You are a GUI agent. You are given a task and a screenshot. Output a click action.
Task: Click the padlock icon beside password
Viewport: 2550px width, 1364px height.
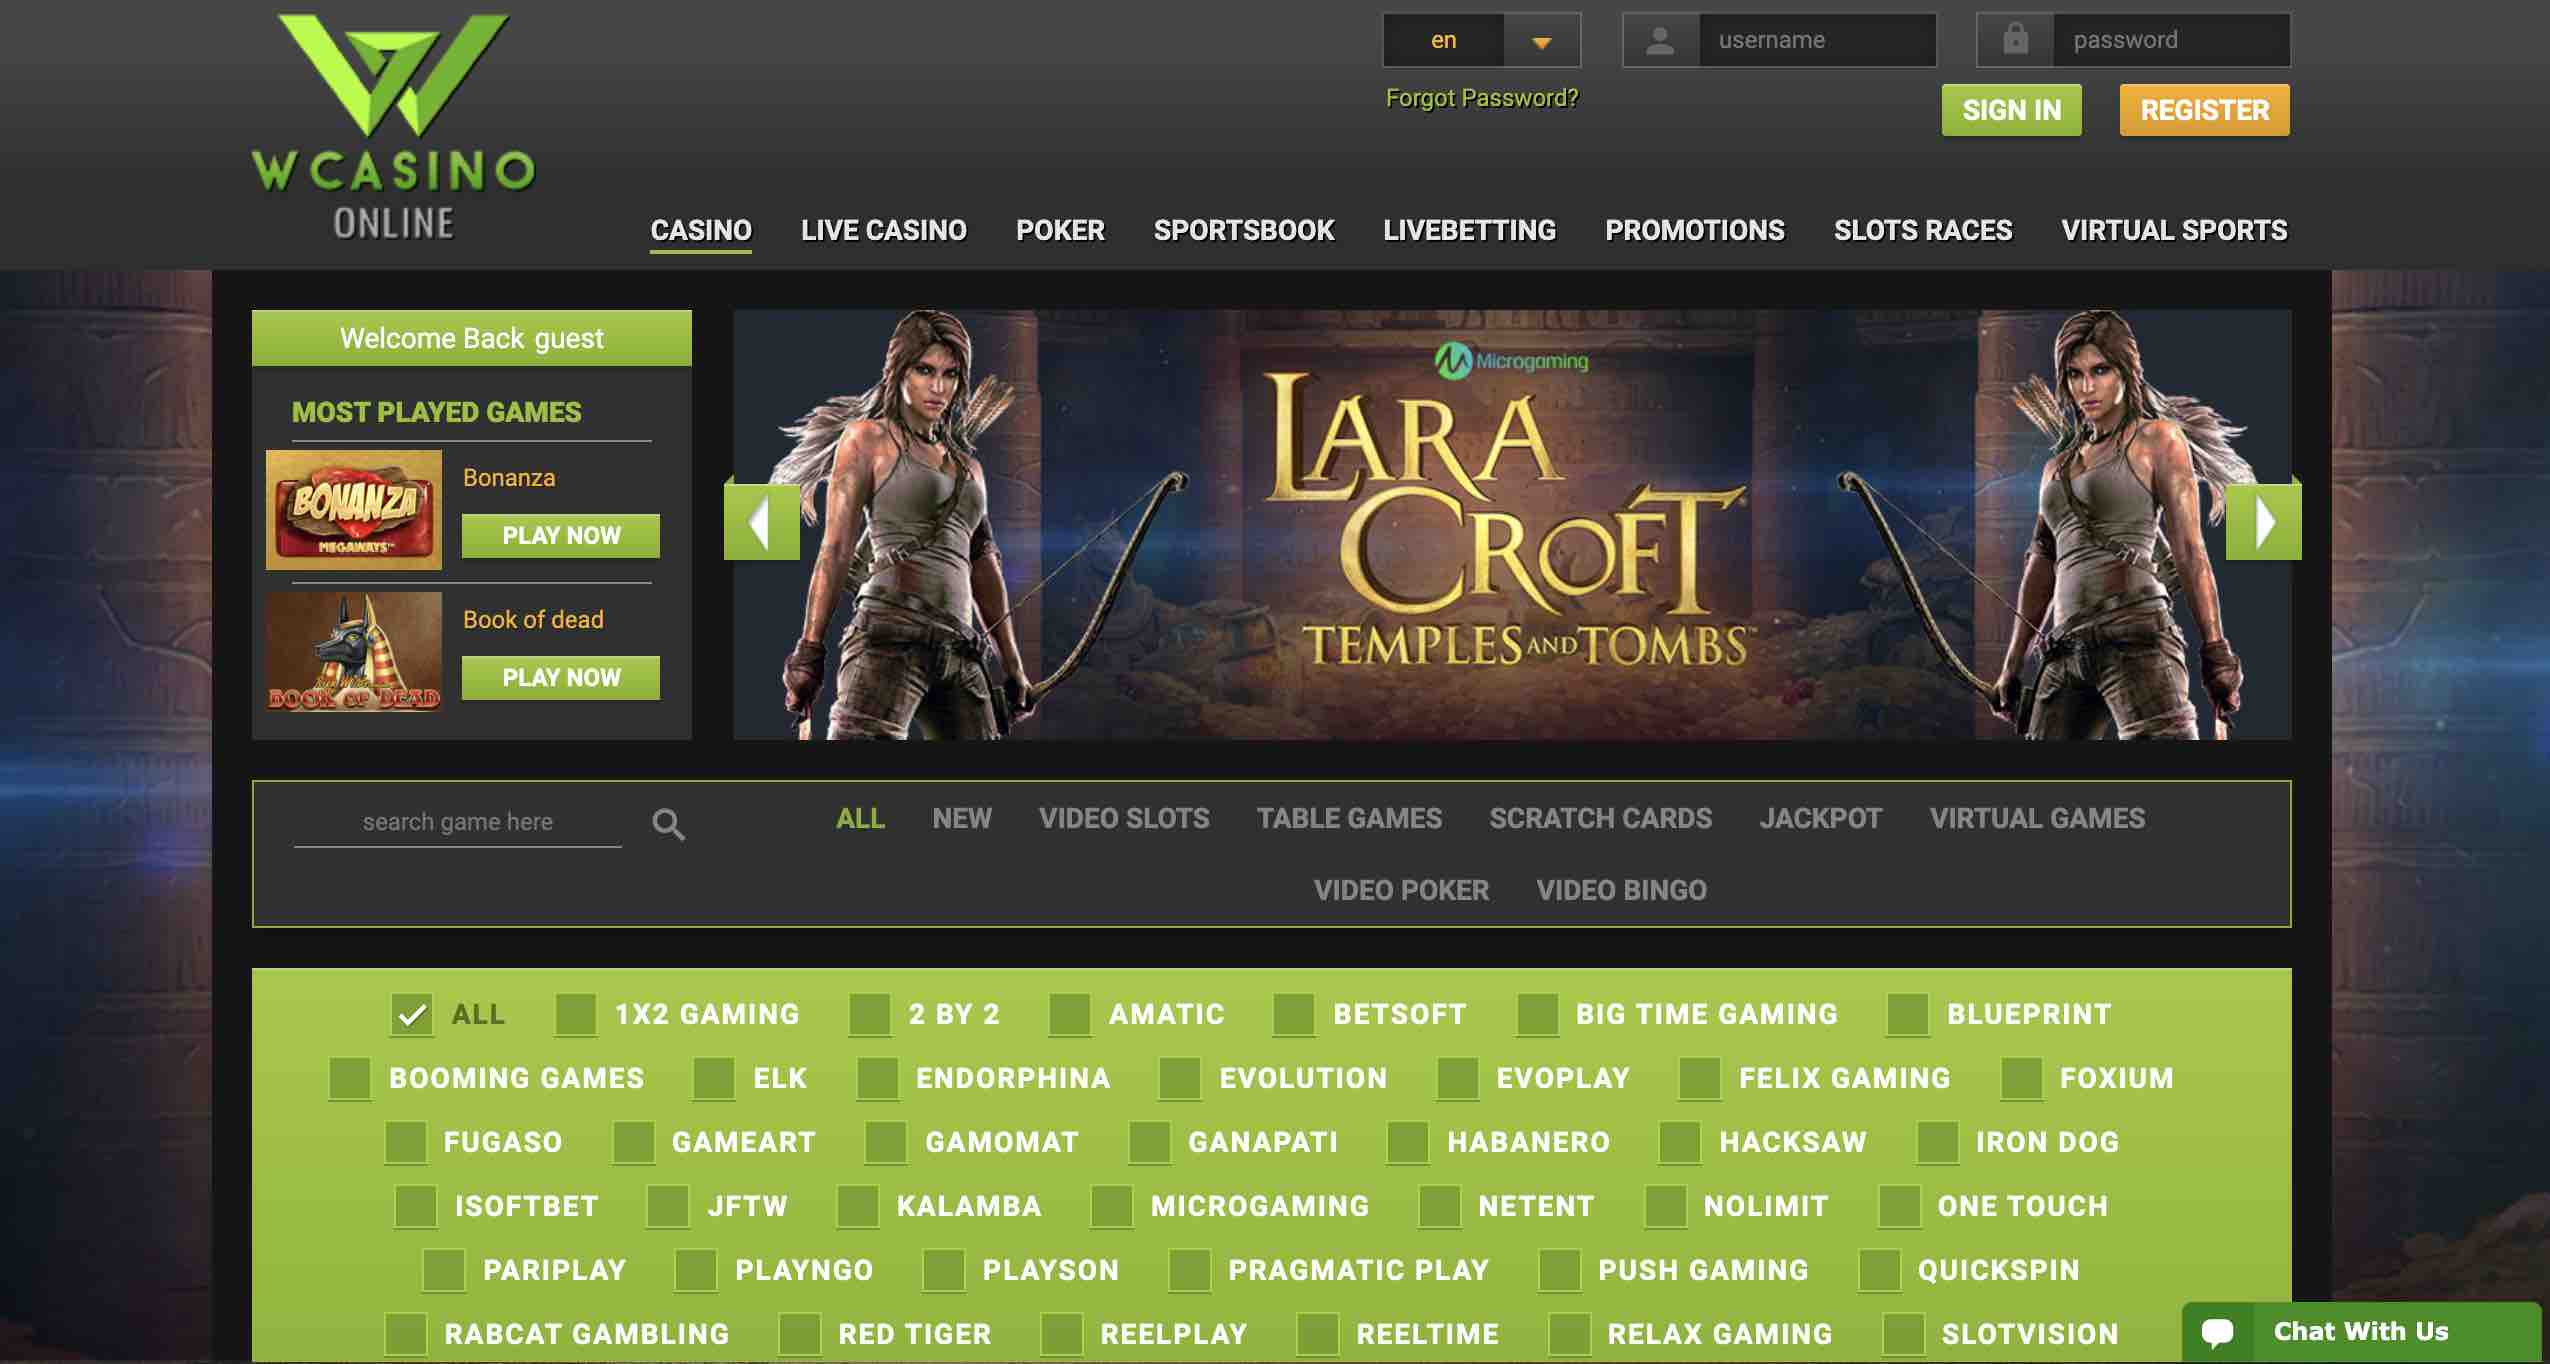coord(2015,40)
